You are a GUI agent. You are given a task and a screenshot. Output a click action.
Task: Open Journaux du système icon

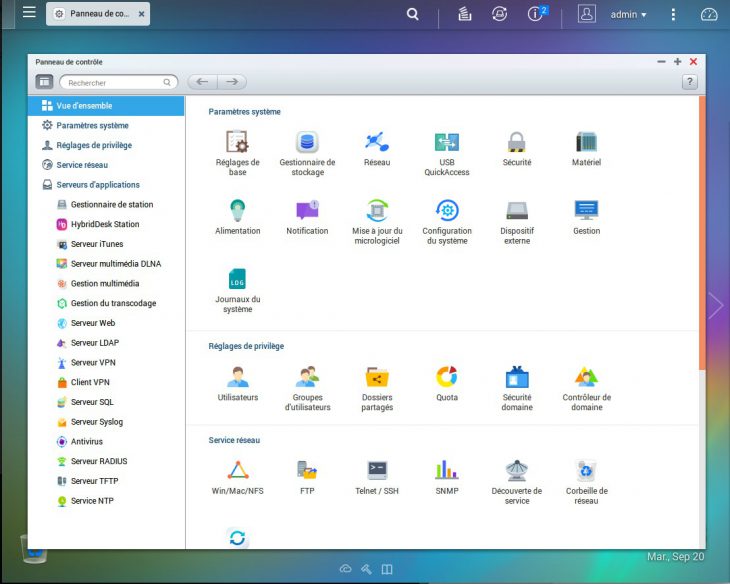click(x=237, y=279)
